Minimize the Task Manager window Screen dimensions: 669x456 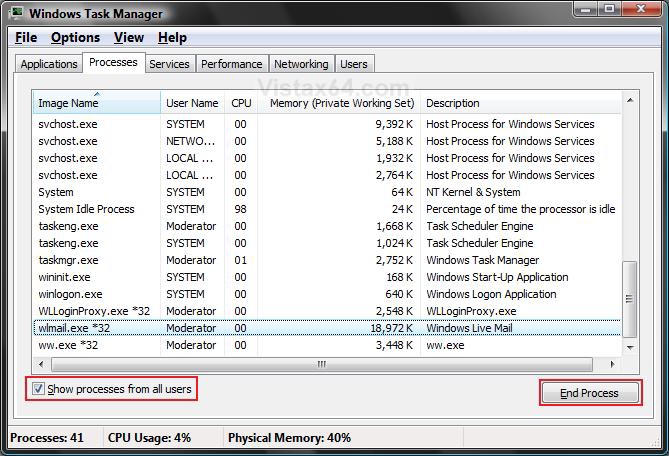[586, 9]
